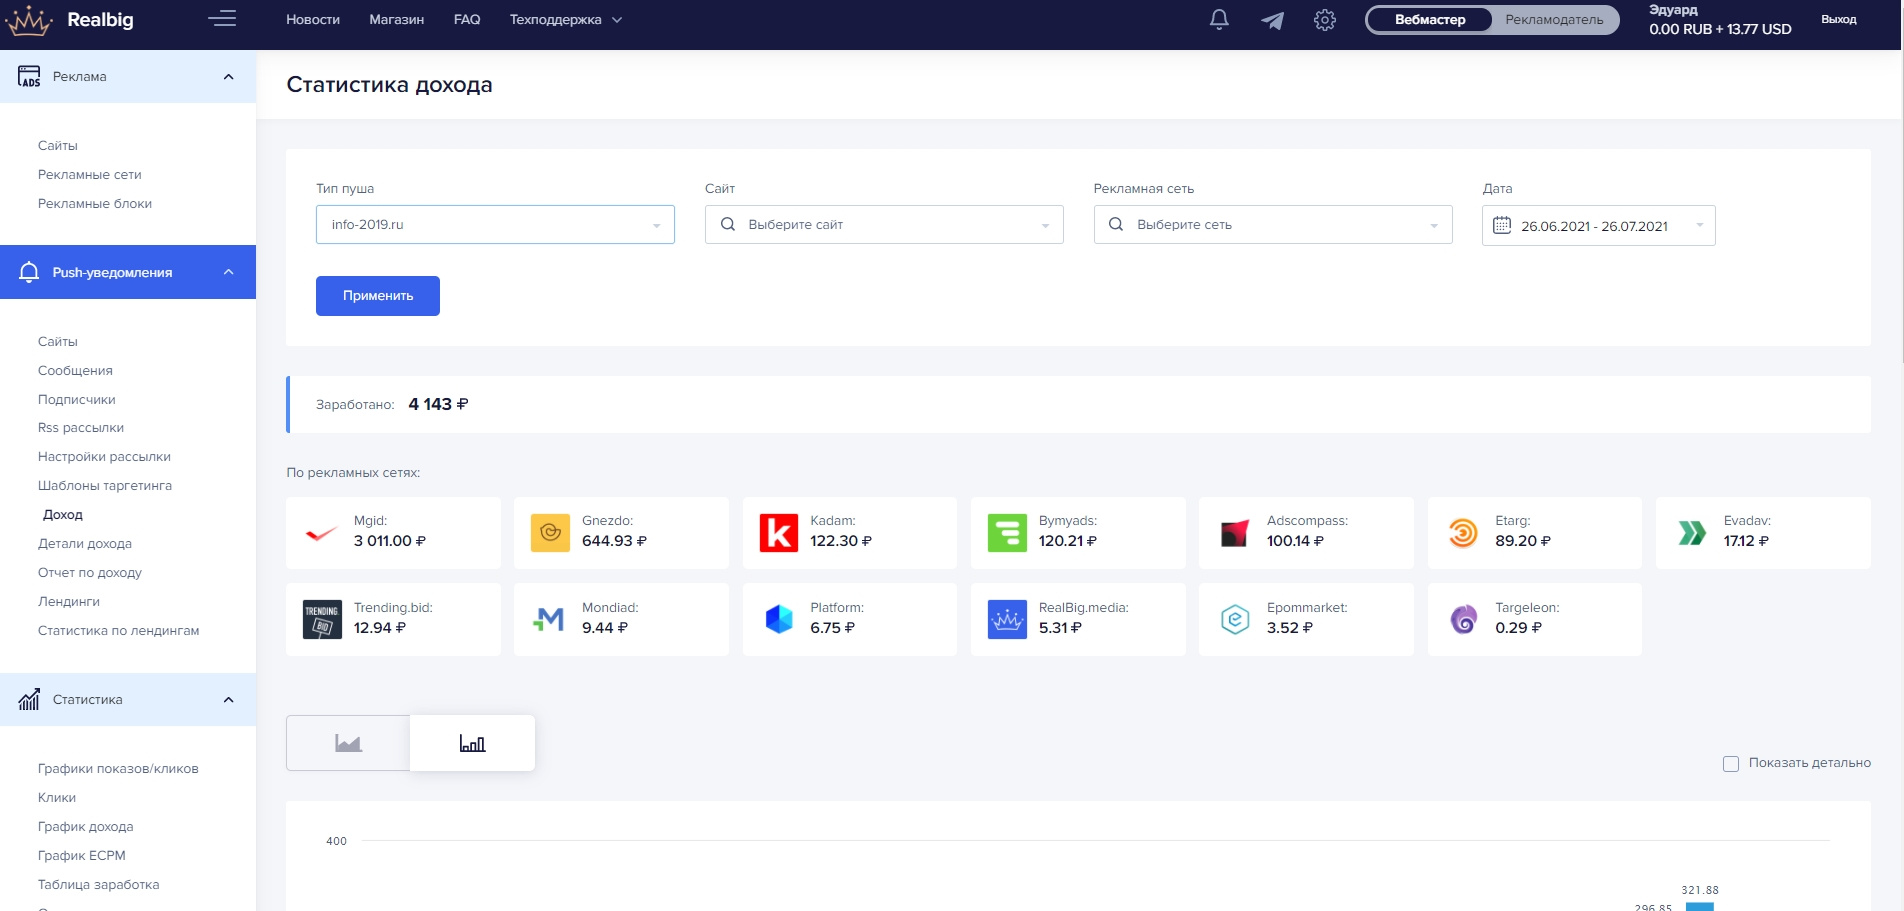Click the Kadam network logo
This screenshot has height=911, width=1904.
tap(778, 533)
